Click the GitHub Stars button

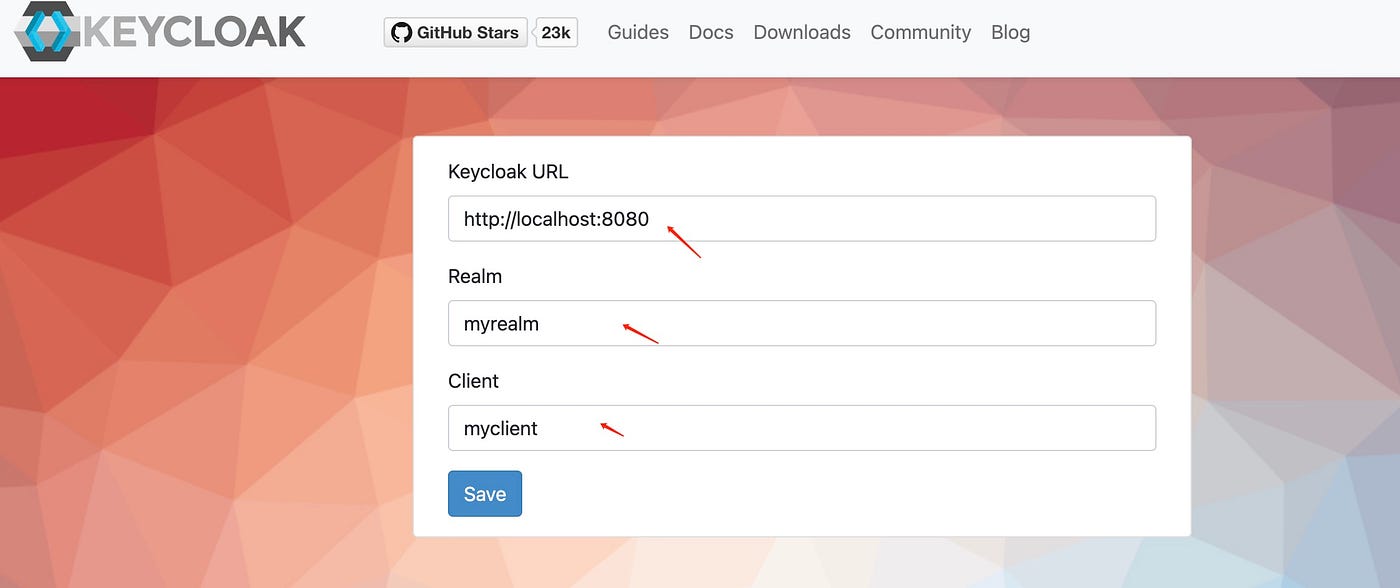coord(455,31)
